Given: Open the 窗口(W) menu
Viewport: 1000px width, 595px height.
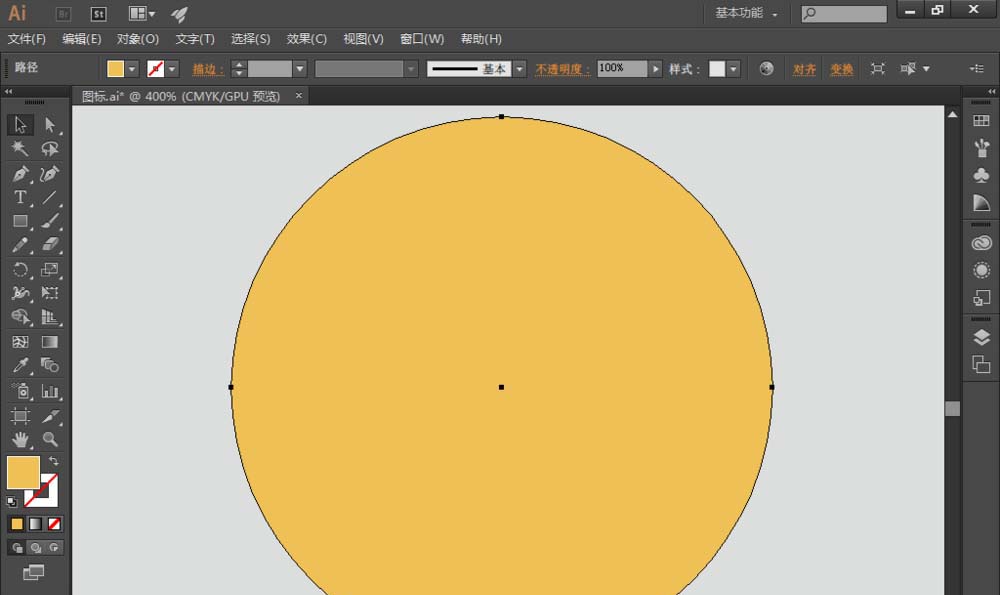Looking at the screenshot, I should coord(422,39).
